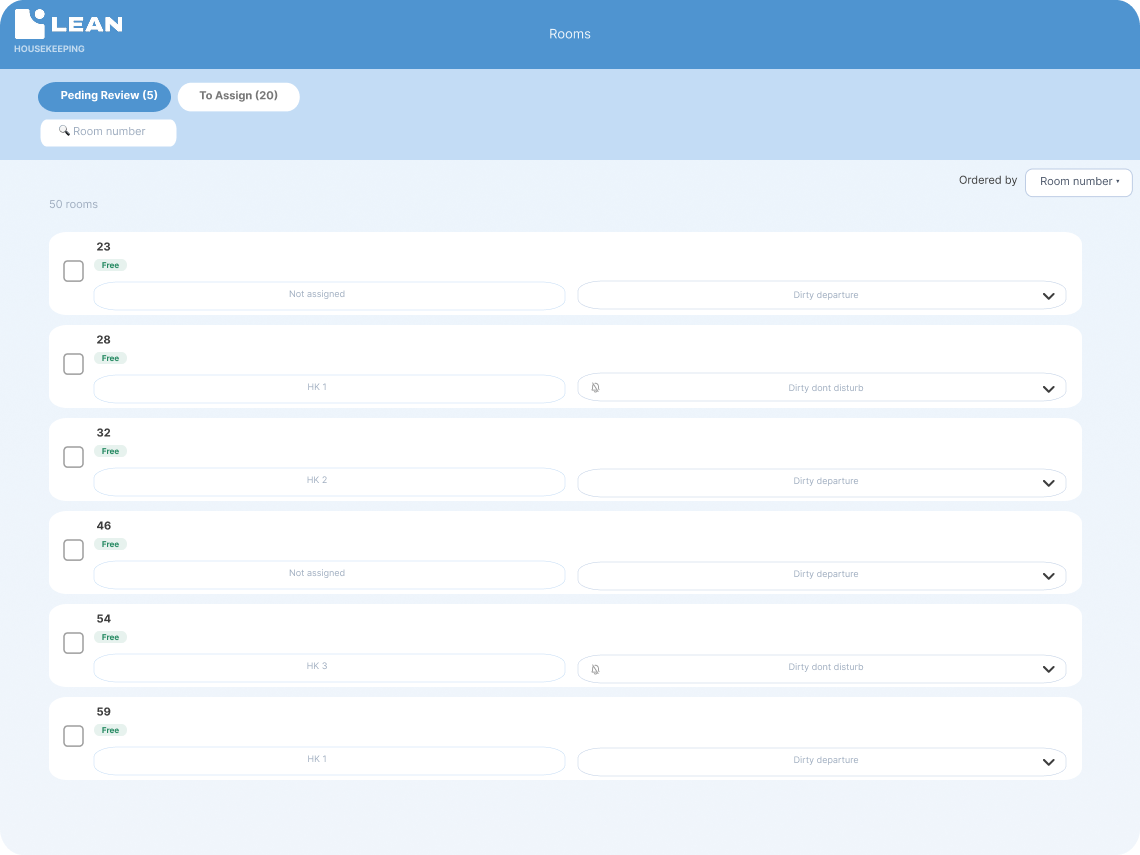Click the Free badge of room 59
Screen dimensions: 1140x855
click(111, 731)
